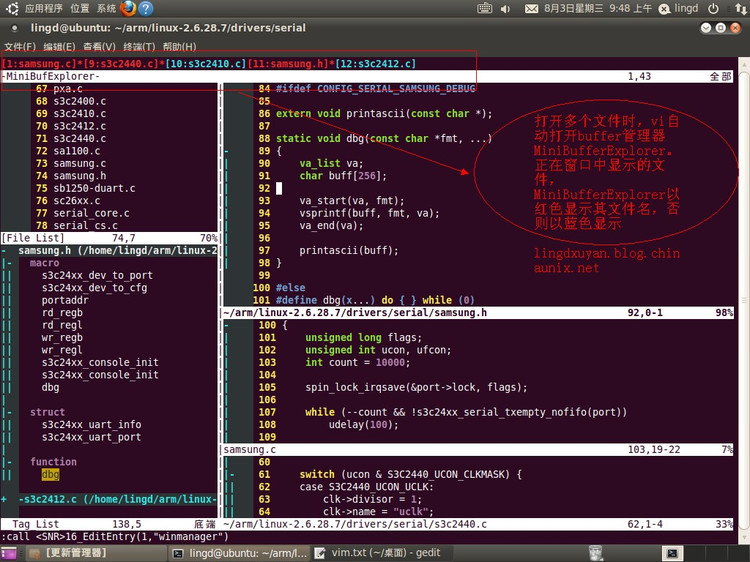Jump to tag portaddr
The height and width of the screenshot is (562, 750).
(x=65, y=300)
